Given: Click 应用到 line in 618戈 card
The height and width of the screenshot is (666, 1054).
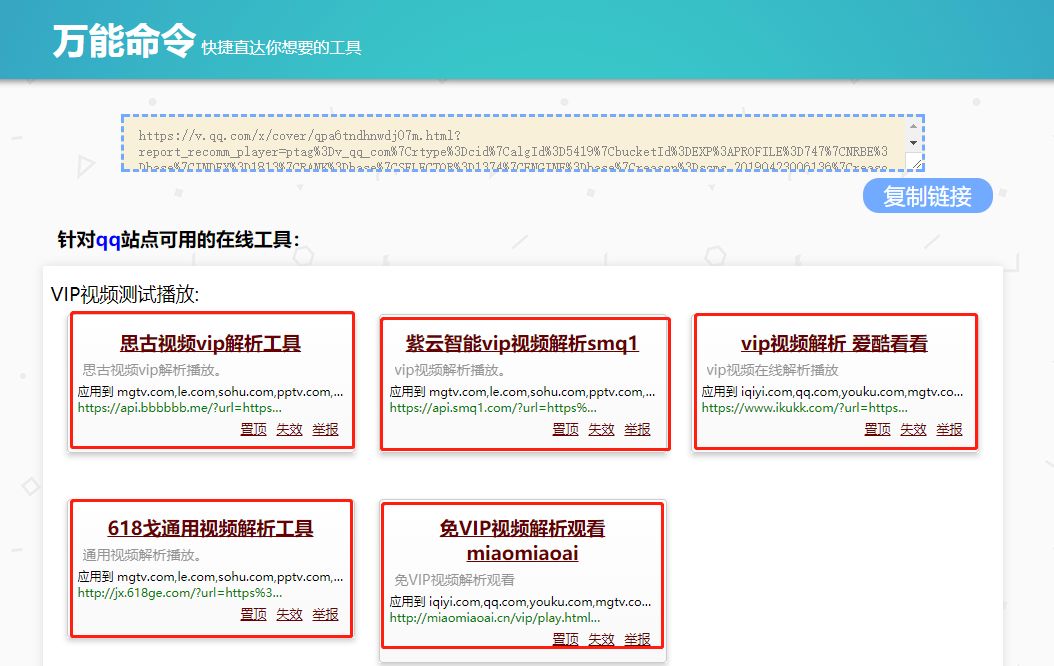Looking at the screenshot, I should click(210, 576).
